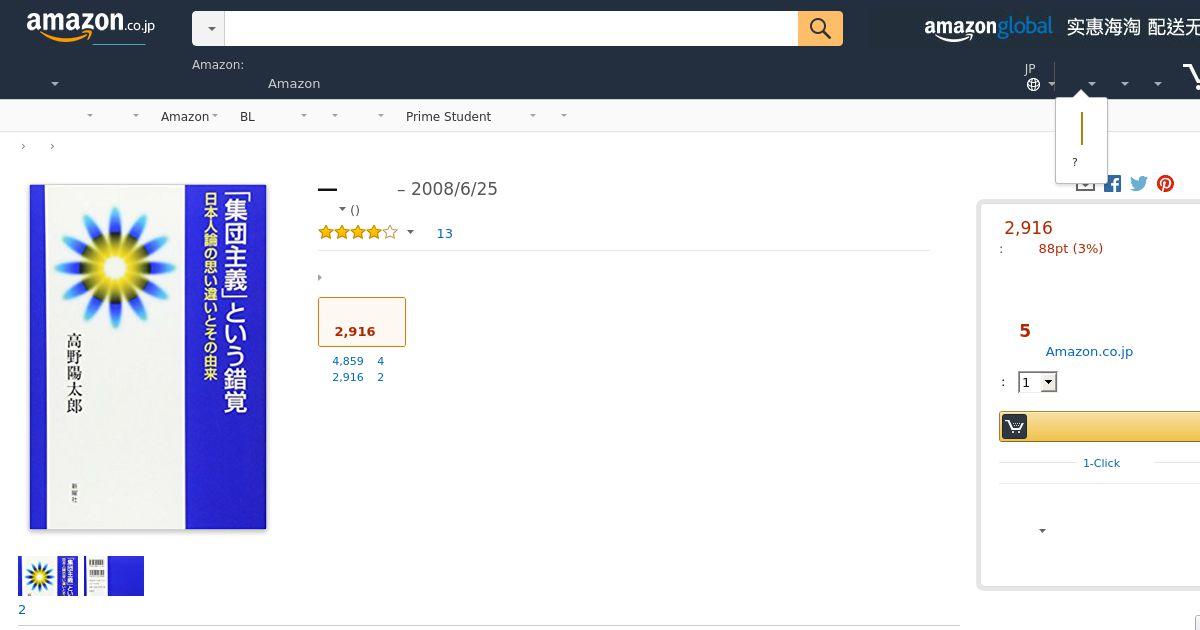The width and height of the screenshot is (1200, 630).
Task: Open Prime Student navigation item
Action: pyautogui.click(x=448, y=116)
